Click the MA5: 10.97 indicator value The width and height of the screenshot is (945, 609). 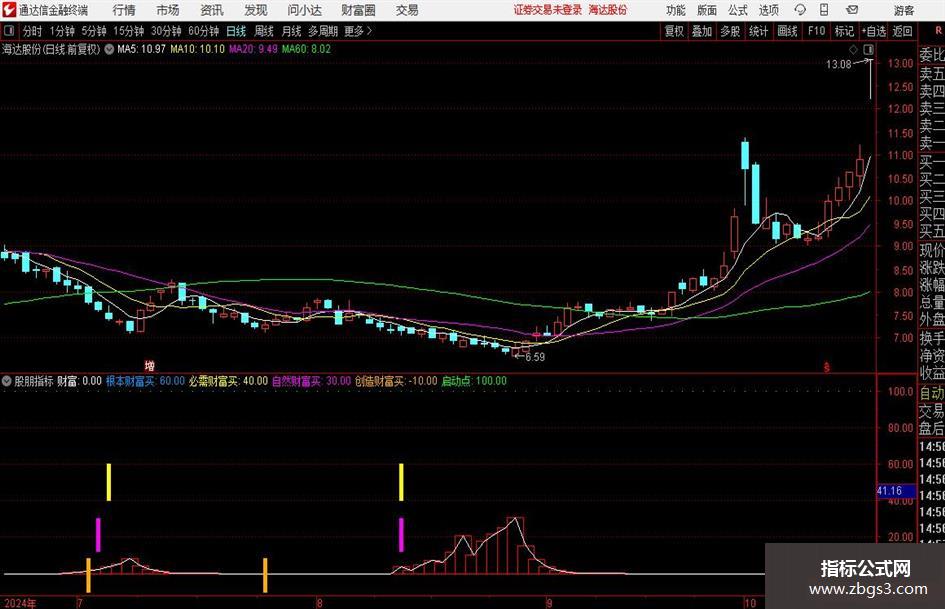(141, 49)
